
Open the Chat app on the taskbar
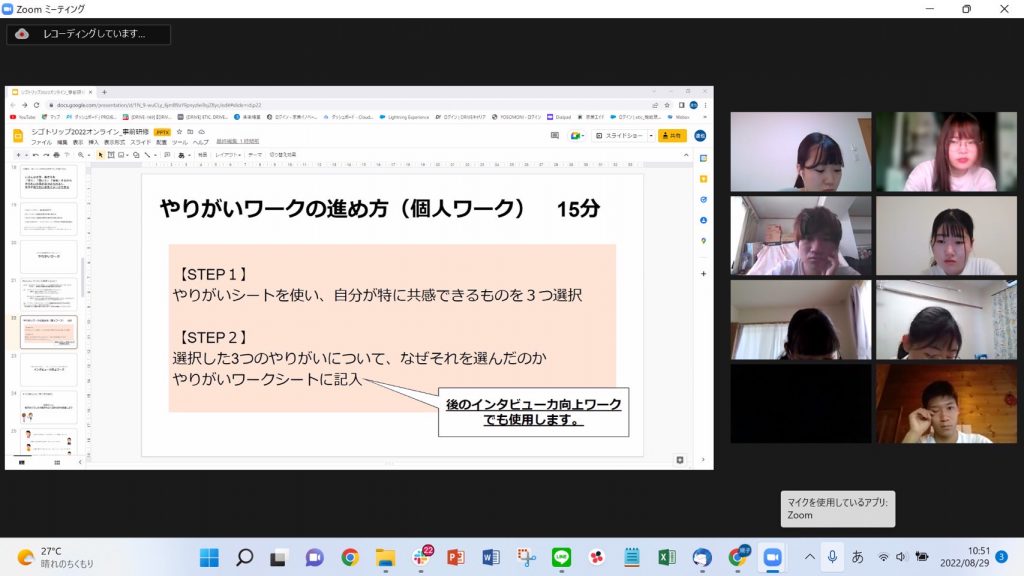[314, 557]
